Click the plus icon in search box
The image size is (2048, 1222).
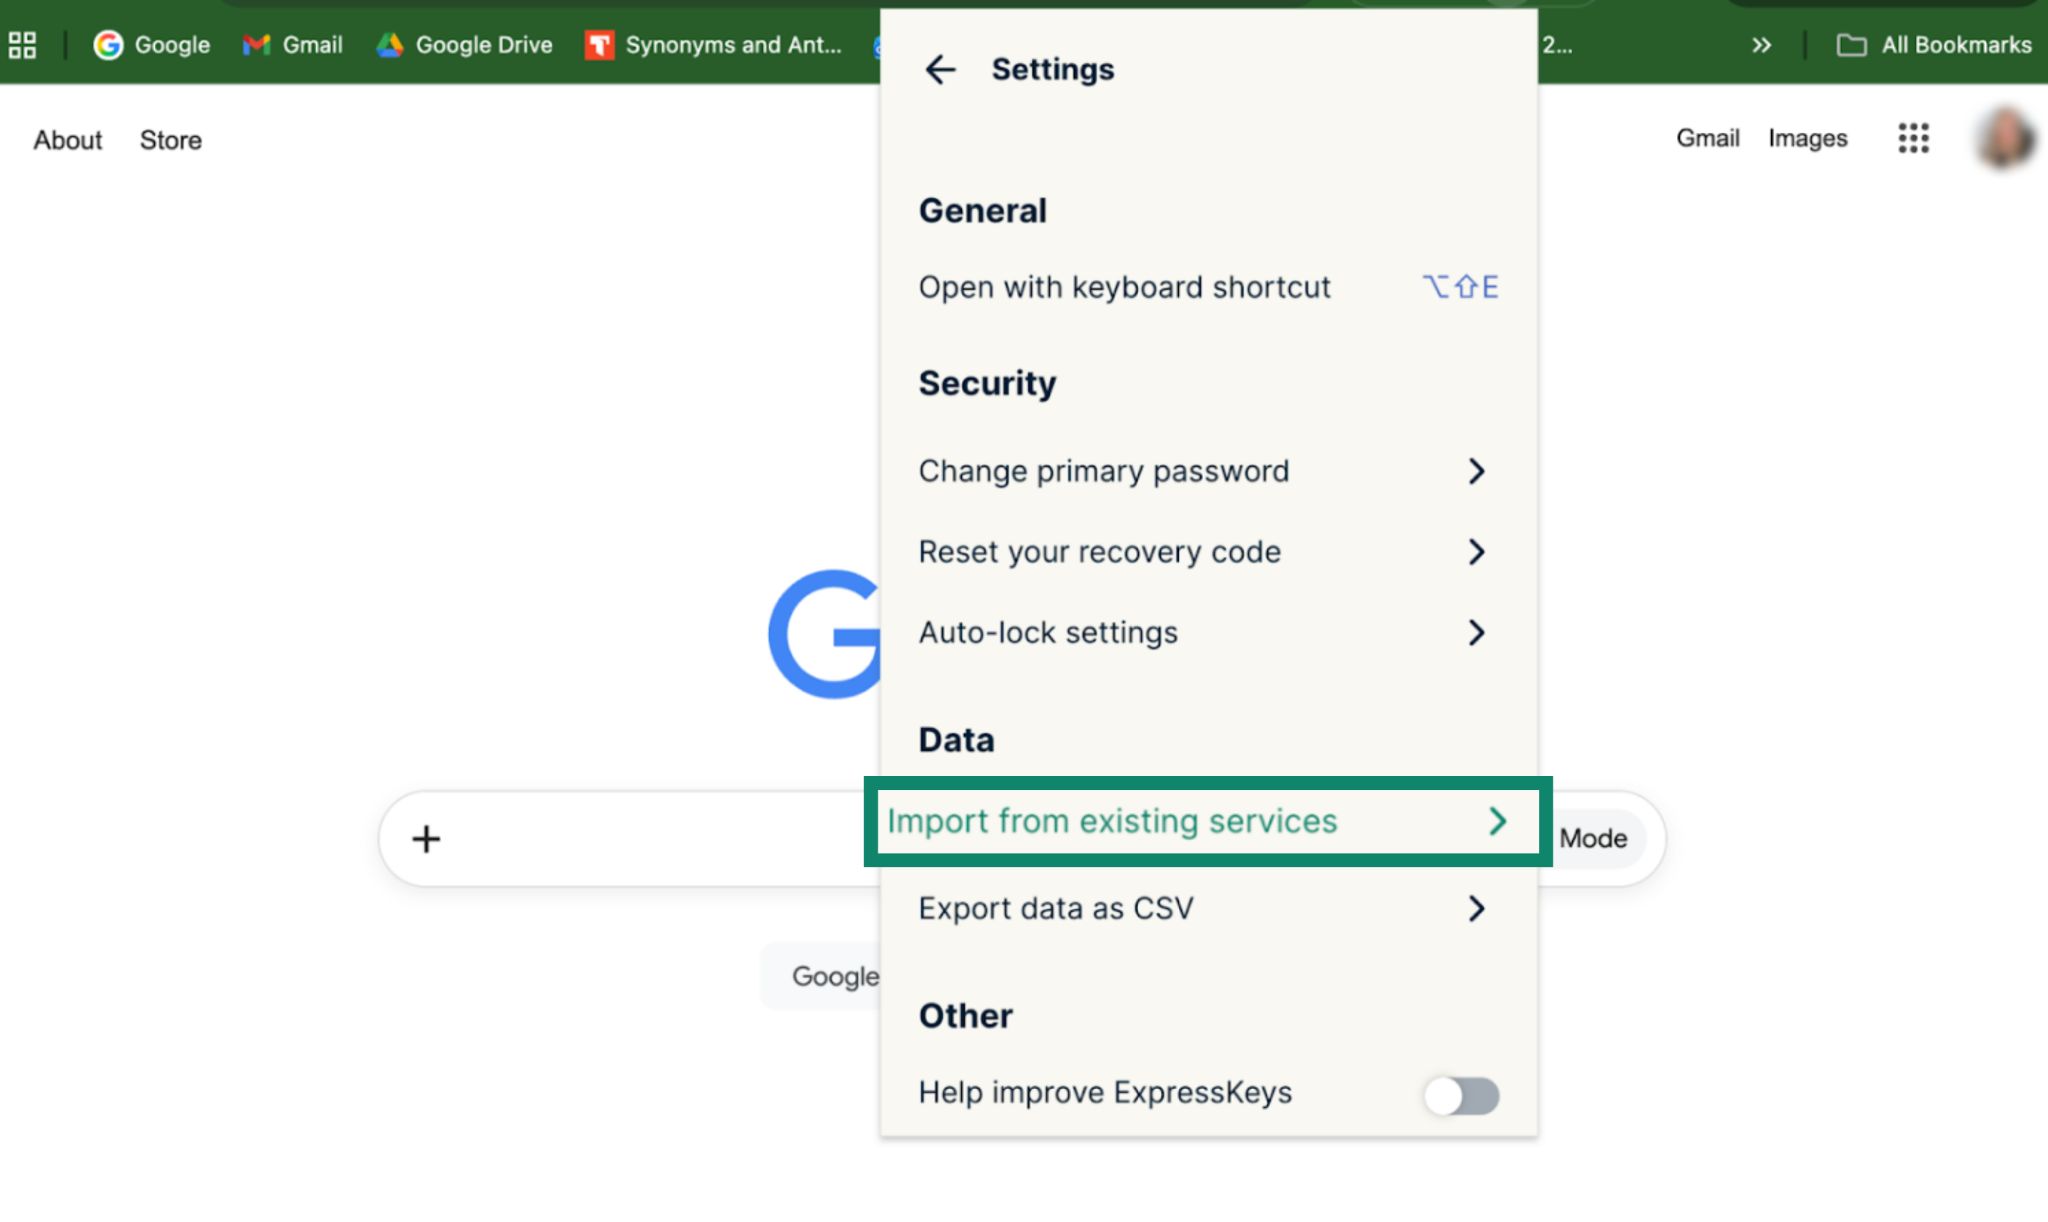[x=426, y=839]
